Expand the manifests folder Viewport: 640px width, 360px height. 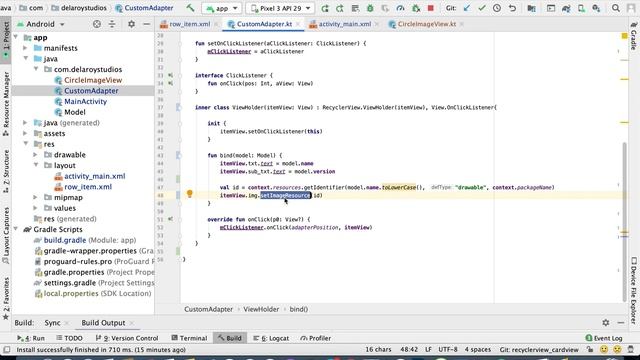(x=25, y=48)
